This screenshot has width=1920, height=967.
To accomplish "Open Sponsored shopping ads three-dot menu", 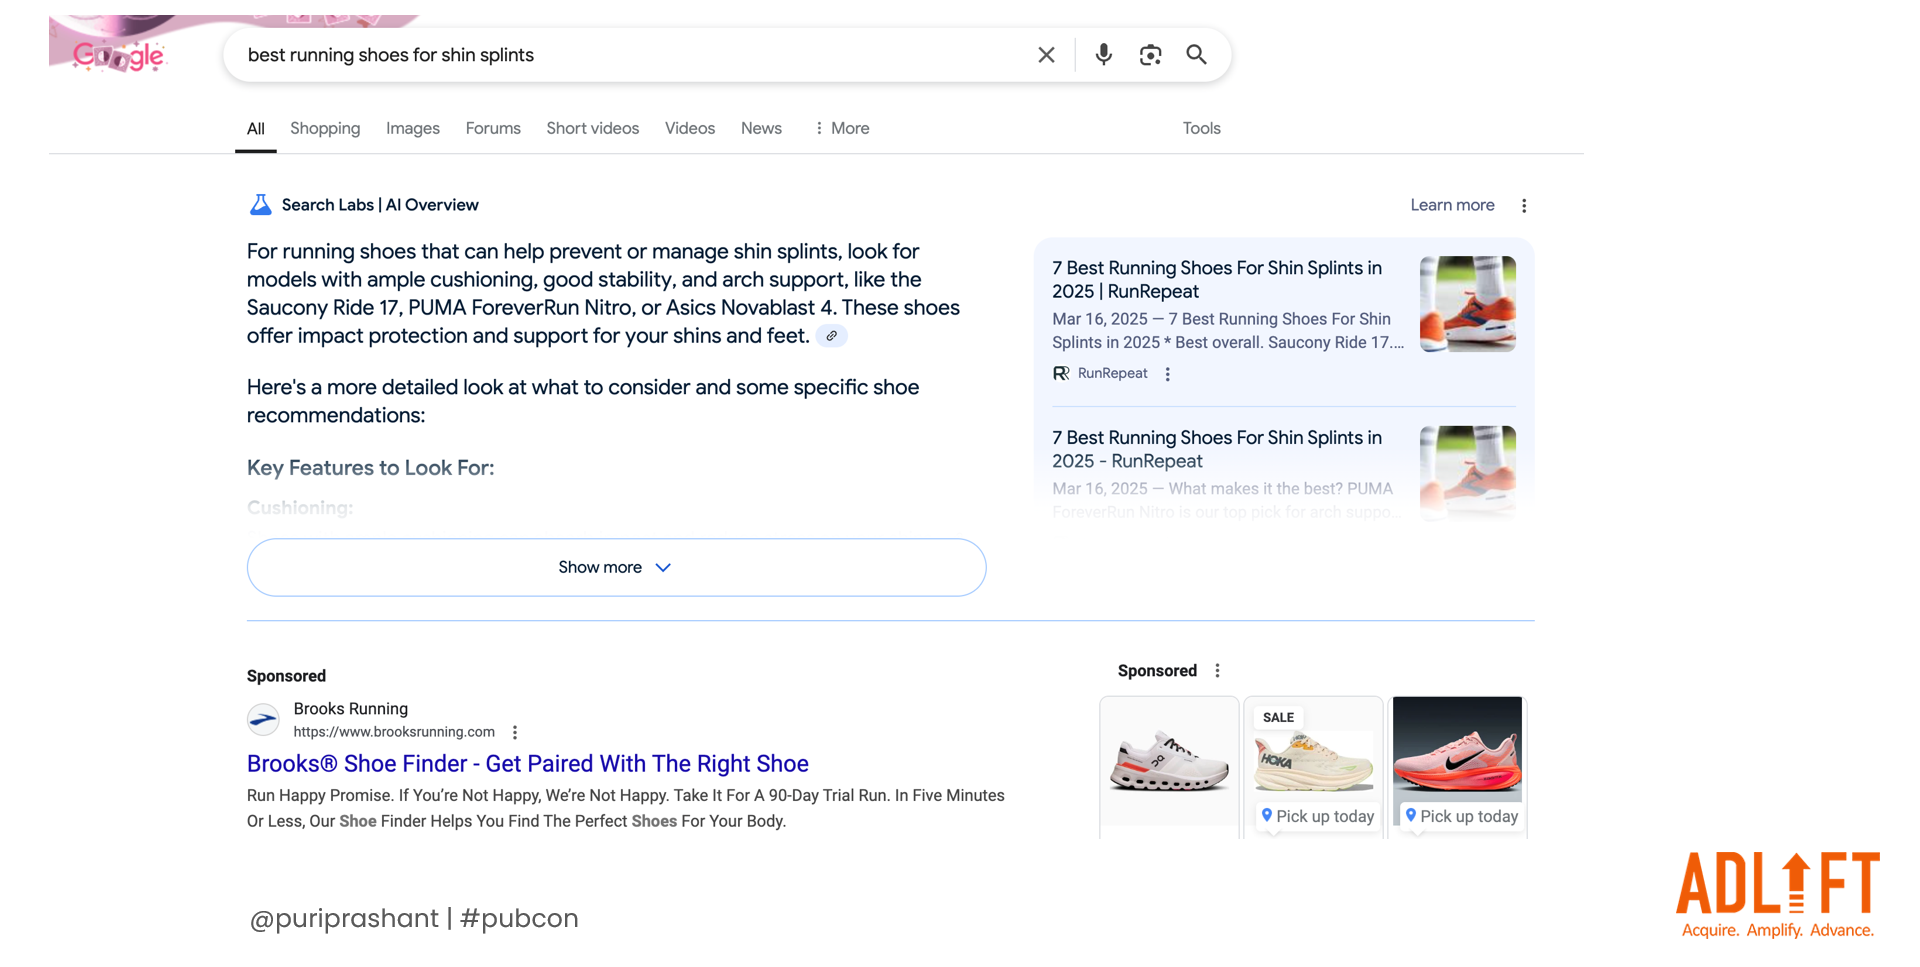I will click(1217, 671).
